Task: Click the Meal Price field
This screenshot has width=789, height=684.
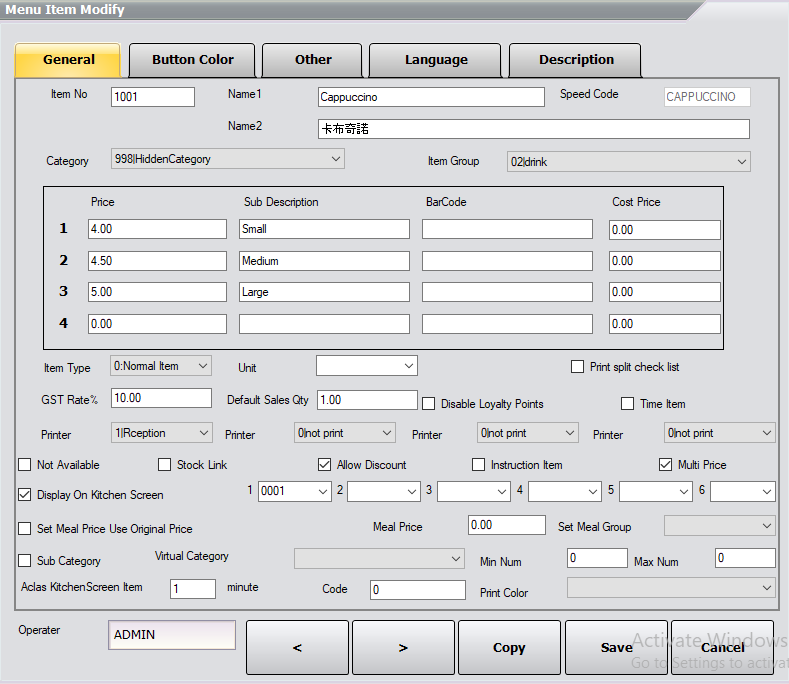Action: [507, 525]
